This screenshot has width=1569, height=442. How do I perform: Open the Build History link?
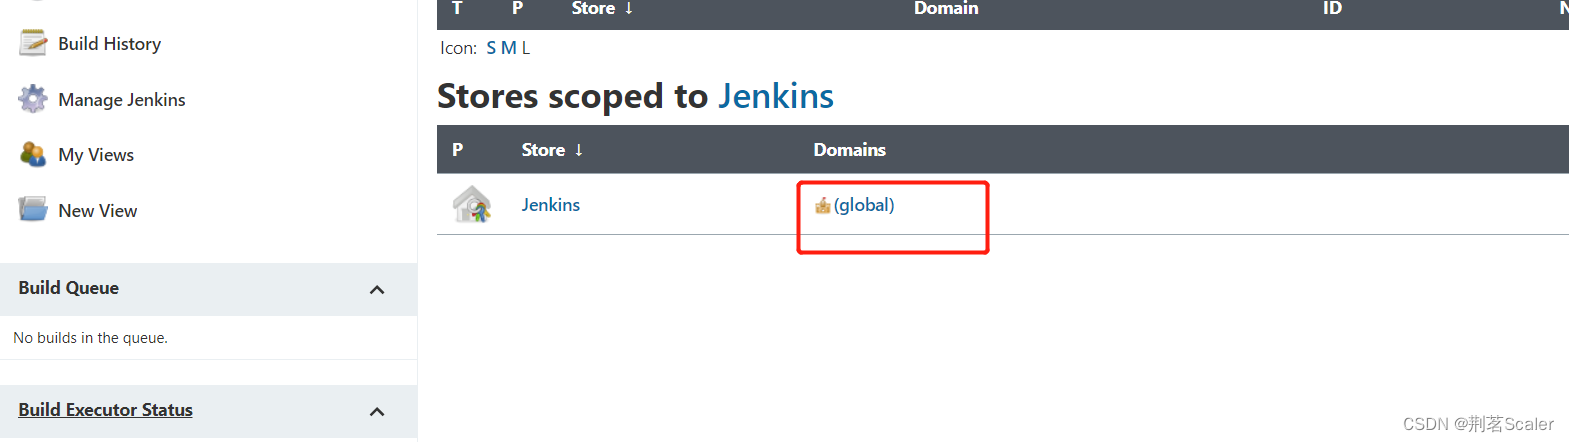click(109, 44)
